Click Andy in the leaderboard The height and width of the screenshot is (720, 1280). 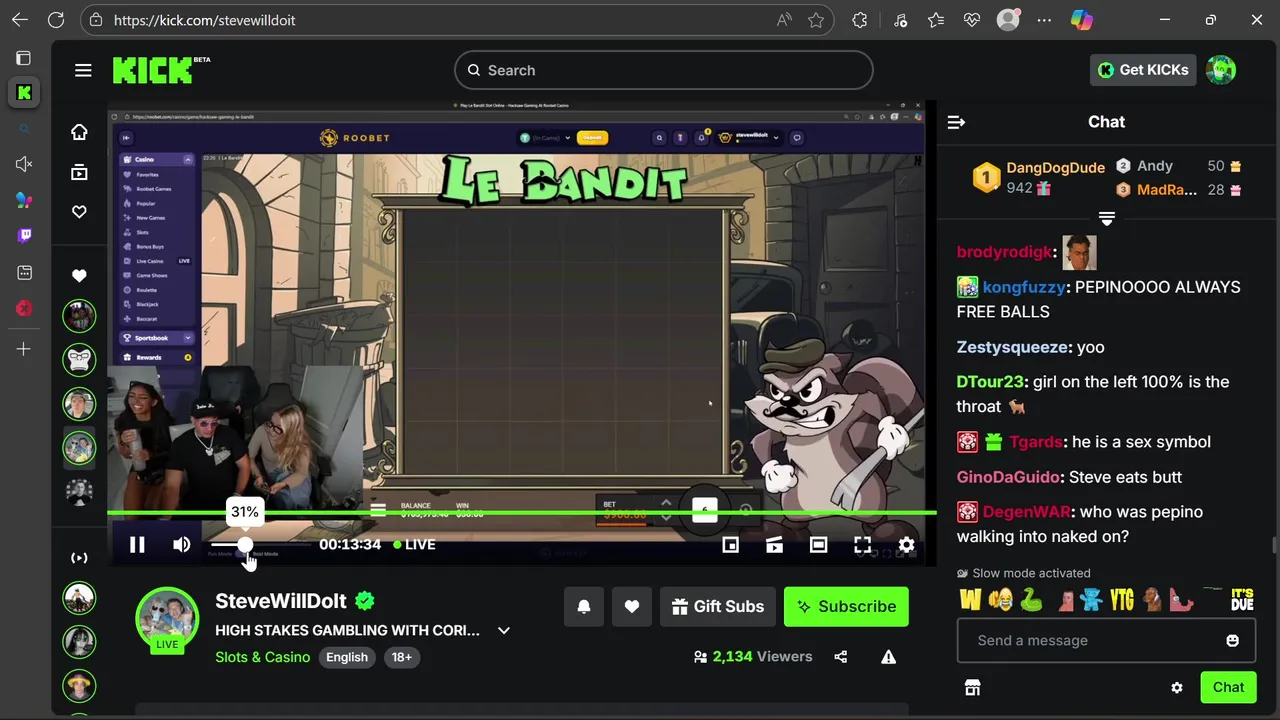[1154, 166]
